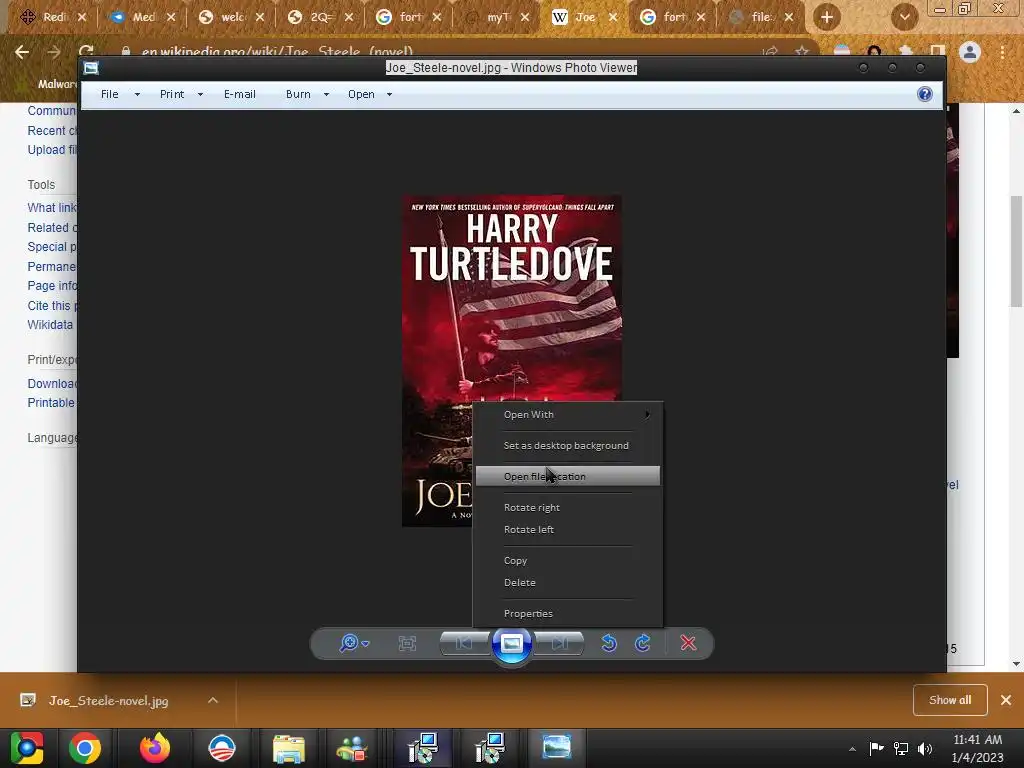
Task: Click the Action Center flag icon
Action: point(876,749)
